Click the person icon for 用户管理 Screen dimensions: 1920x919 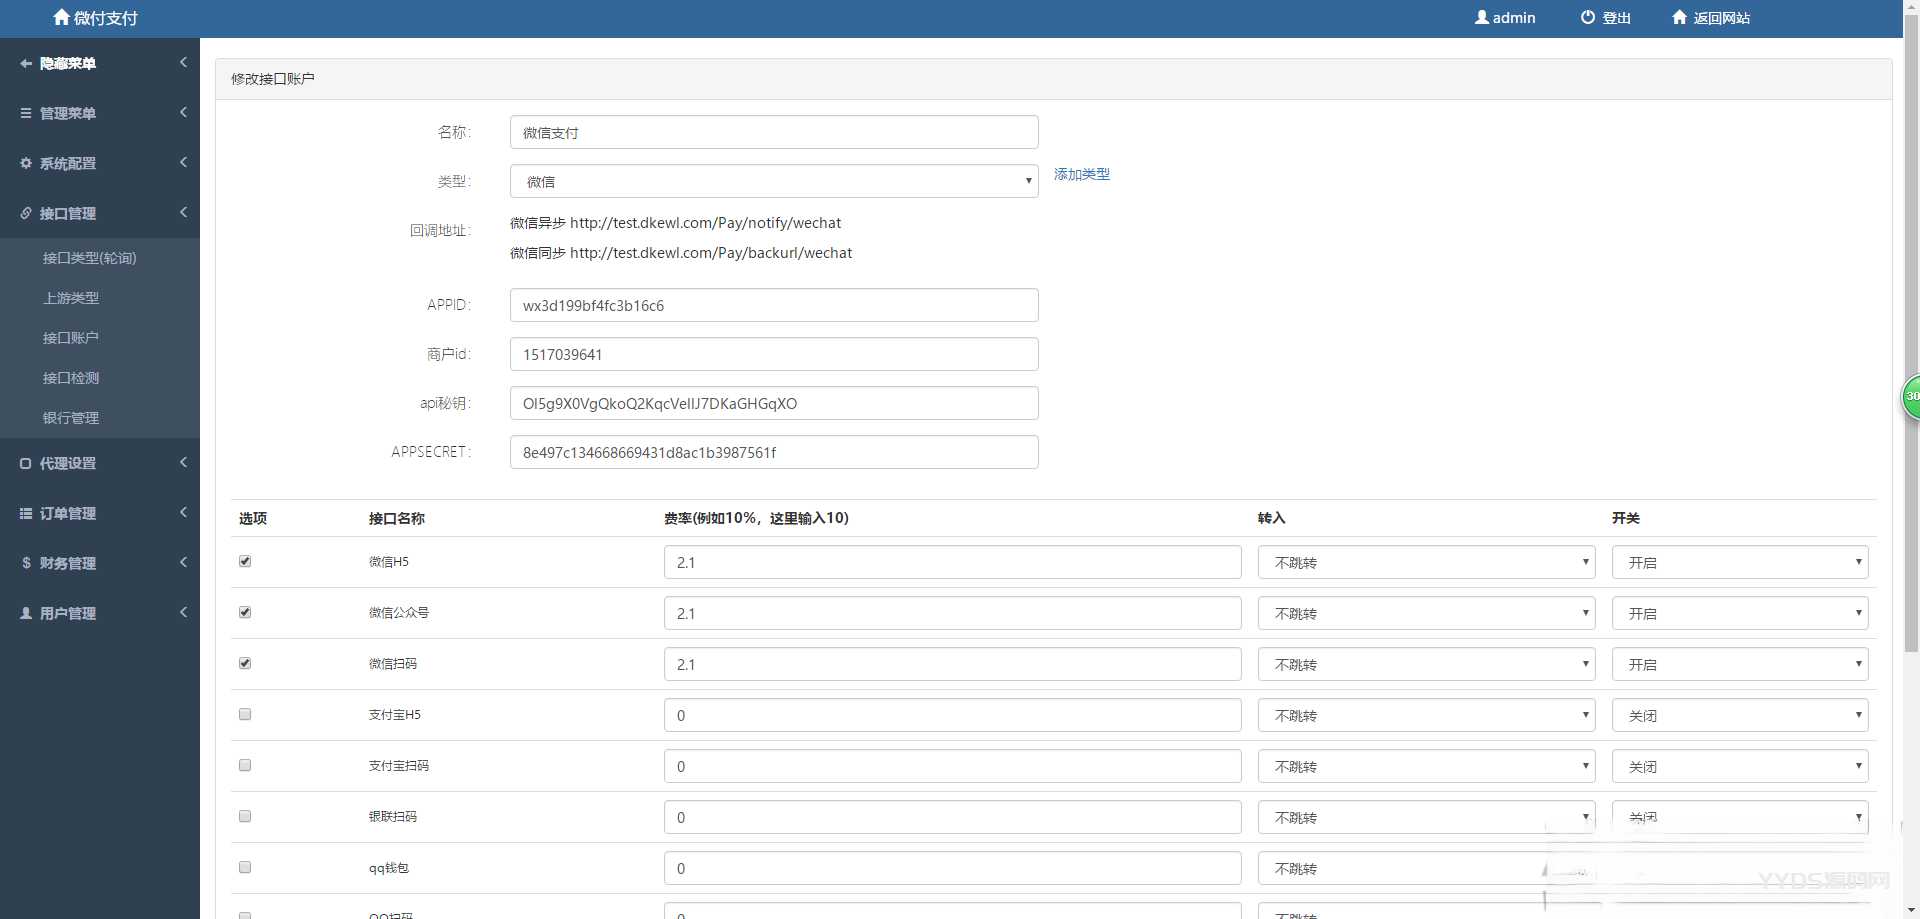(26, 613)
